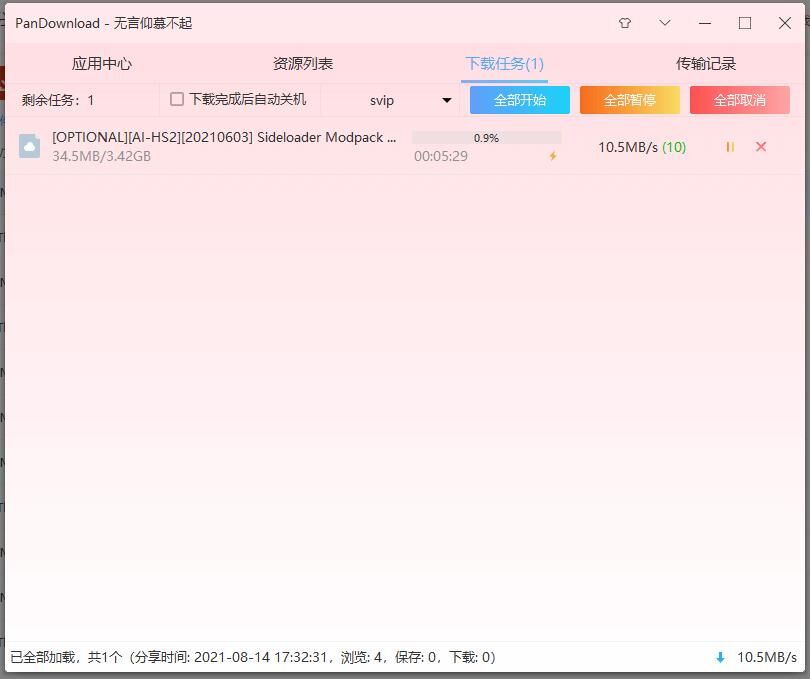This screenshot has height=679, width=810.
Task: Cancel the Sideloader Modpack download with red X
Action: pyautogui.click(x=761, y=147)
